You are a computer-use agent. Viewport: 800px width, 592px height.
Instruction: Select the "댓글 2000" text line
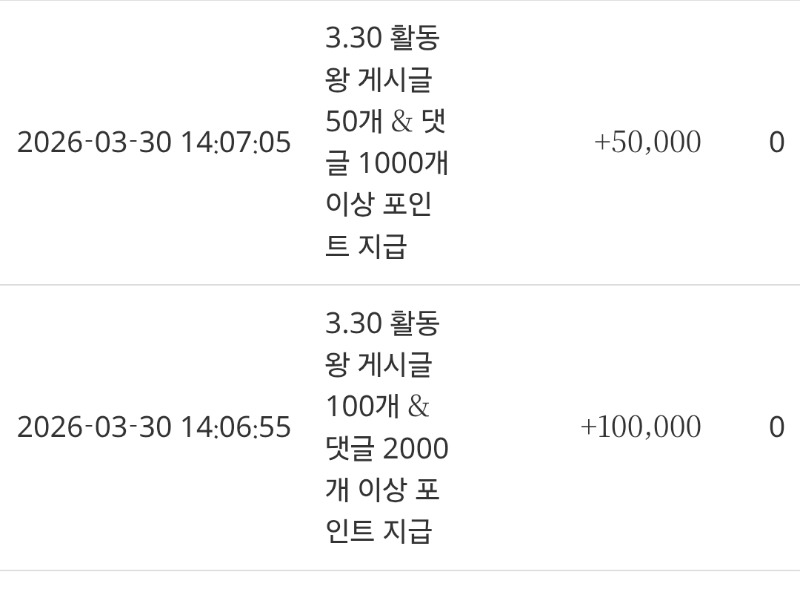[386, 449]
